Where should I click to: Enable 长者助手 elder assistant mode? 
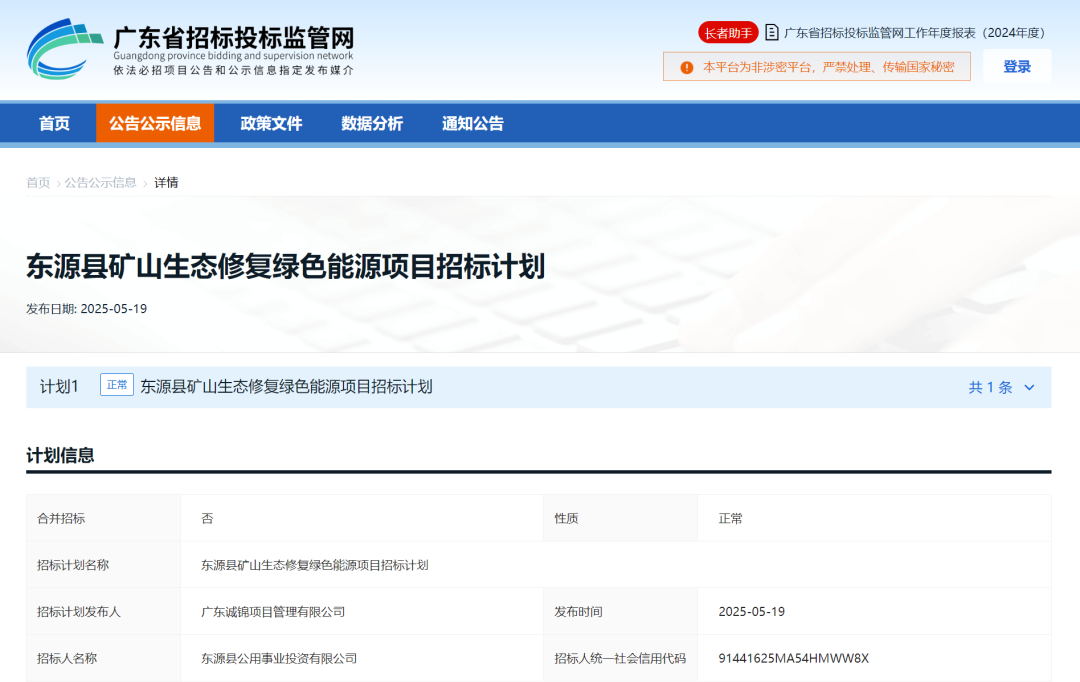[728, 32]
